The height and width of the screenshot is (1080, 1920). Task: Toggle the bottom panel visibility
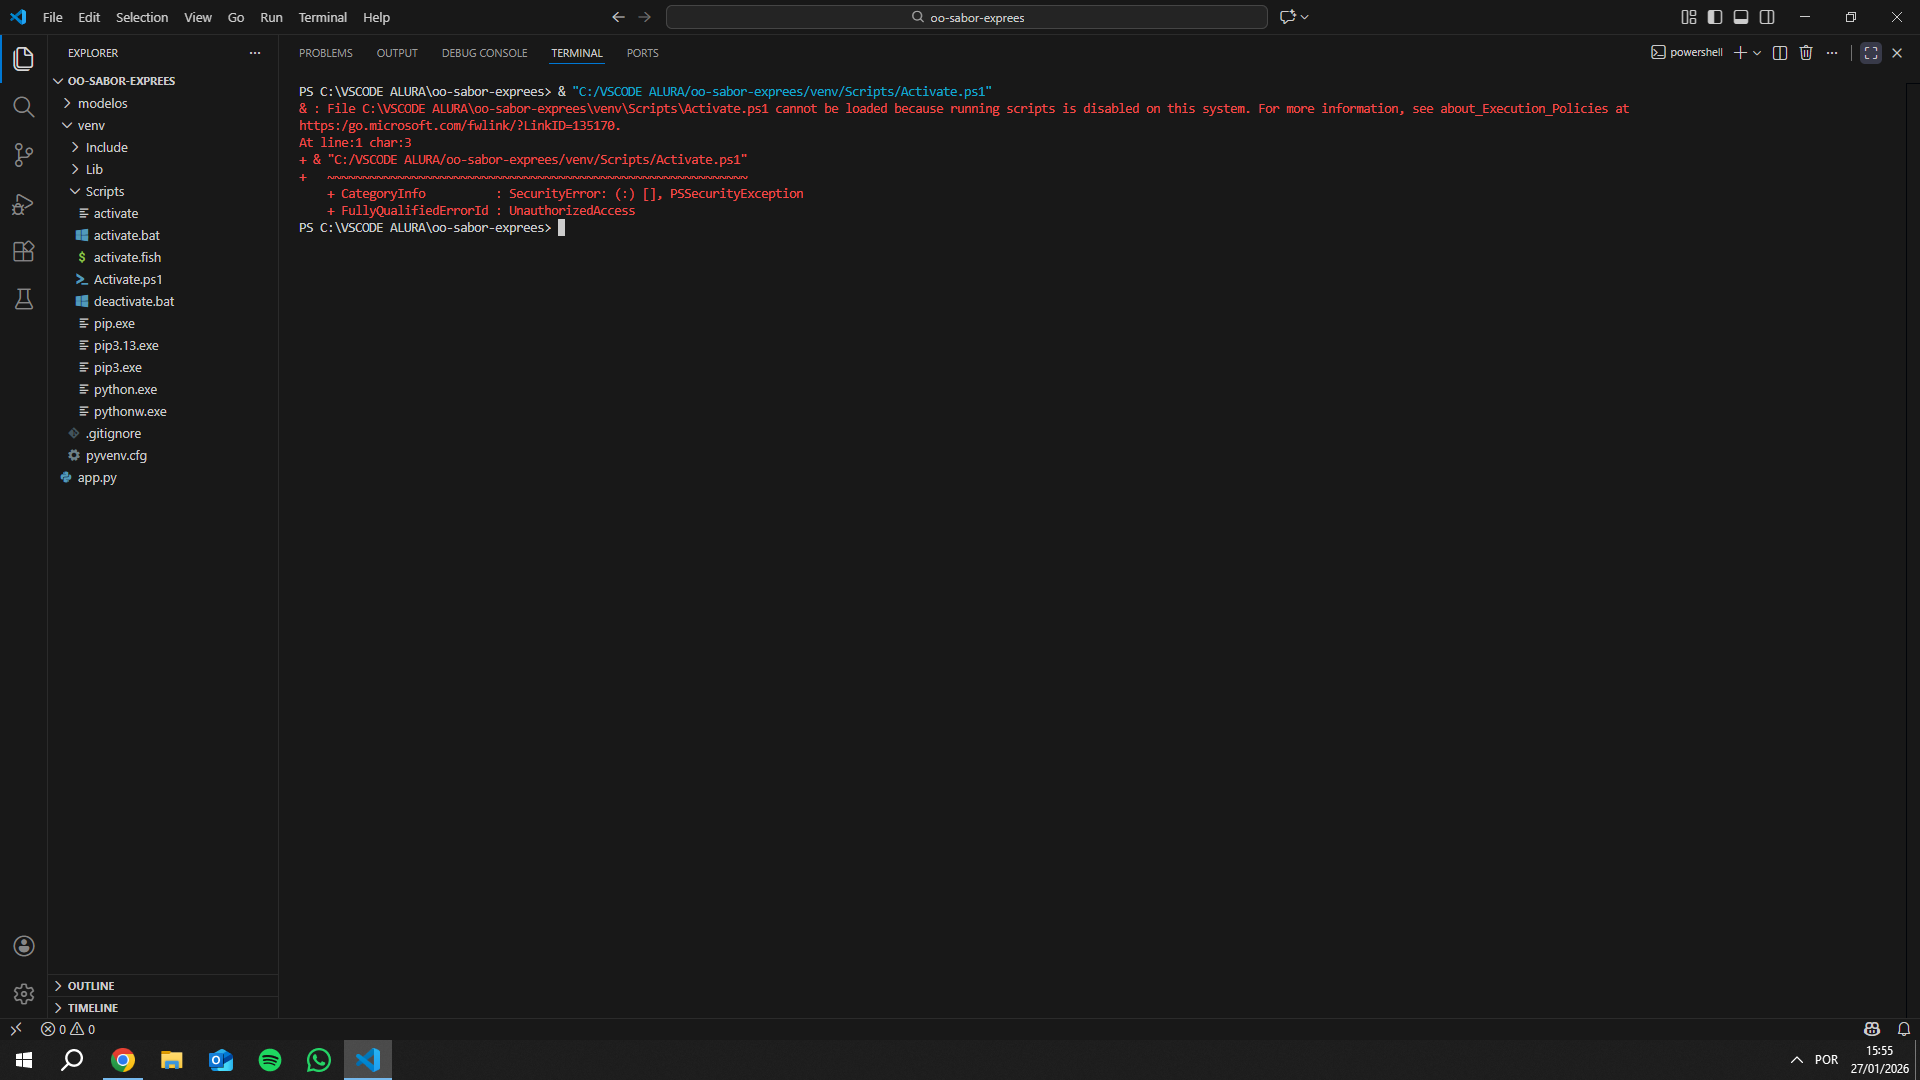click(x=1741, y=17)
